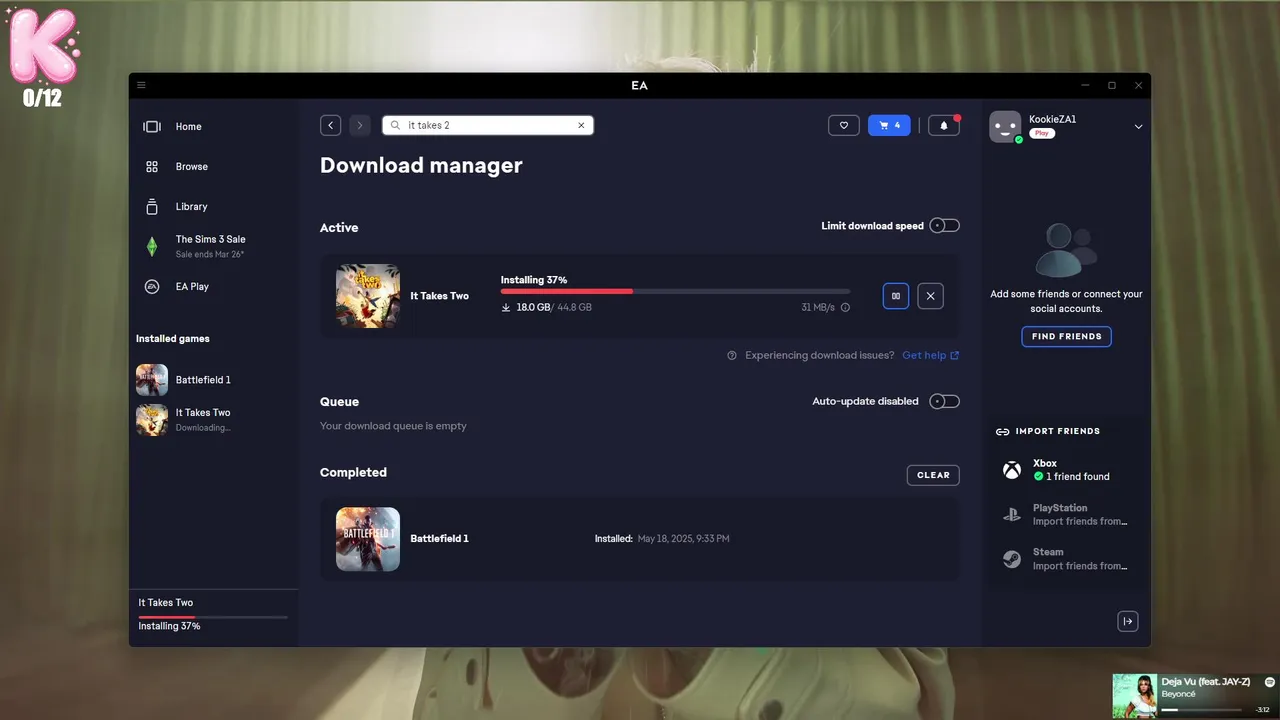Click the search field containing 'it takes 2'
This screenshot has width=1280, height=720.
(488, 125)
